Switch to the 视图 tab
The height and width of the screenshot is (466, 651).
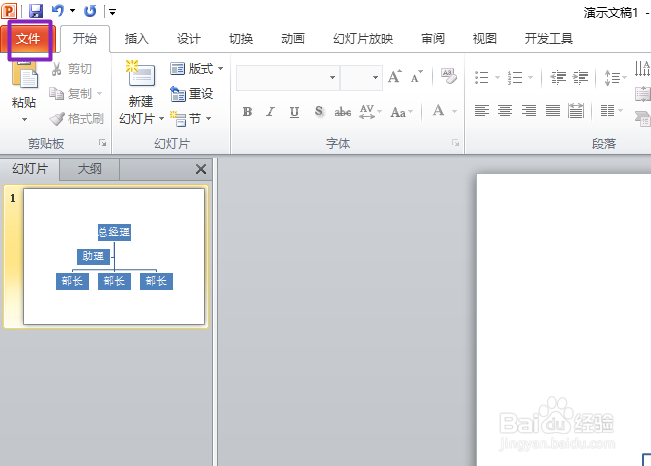(485, 39)
